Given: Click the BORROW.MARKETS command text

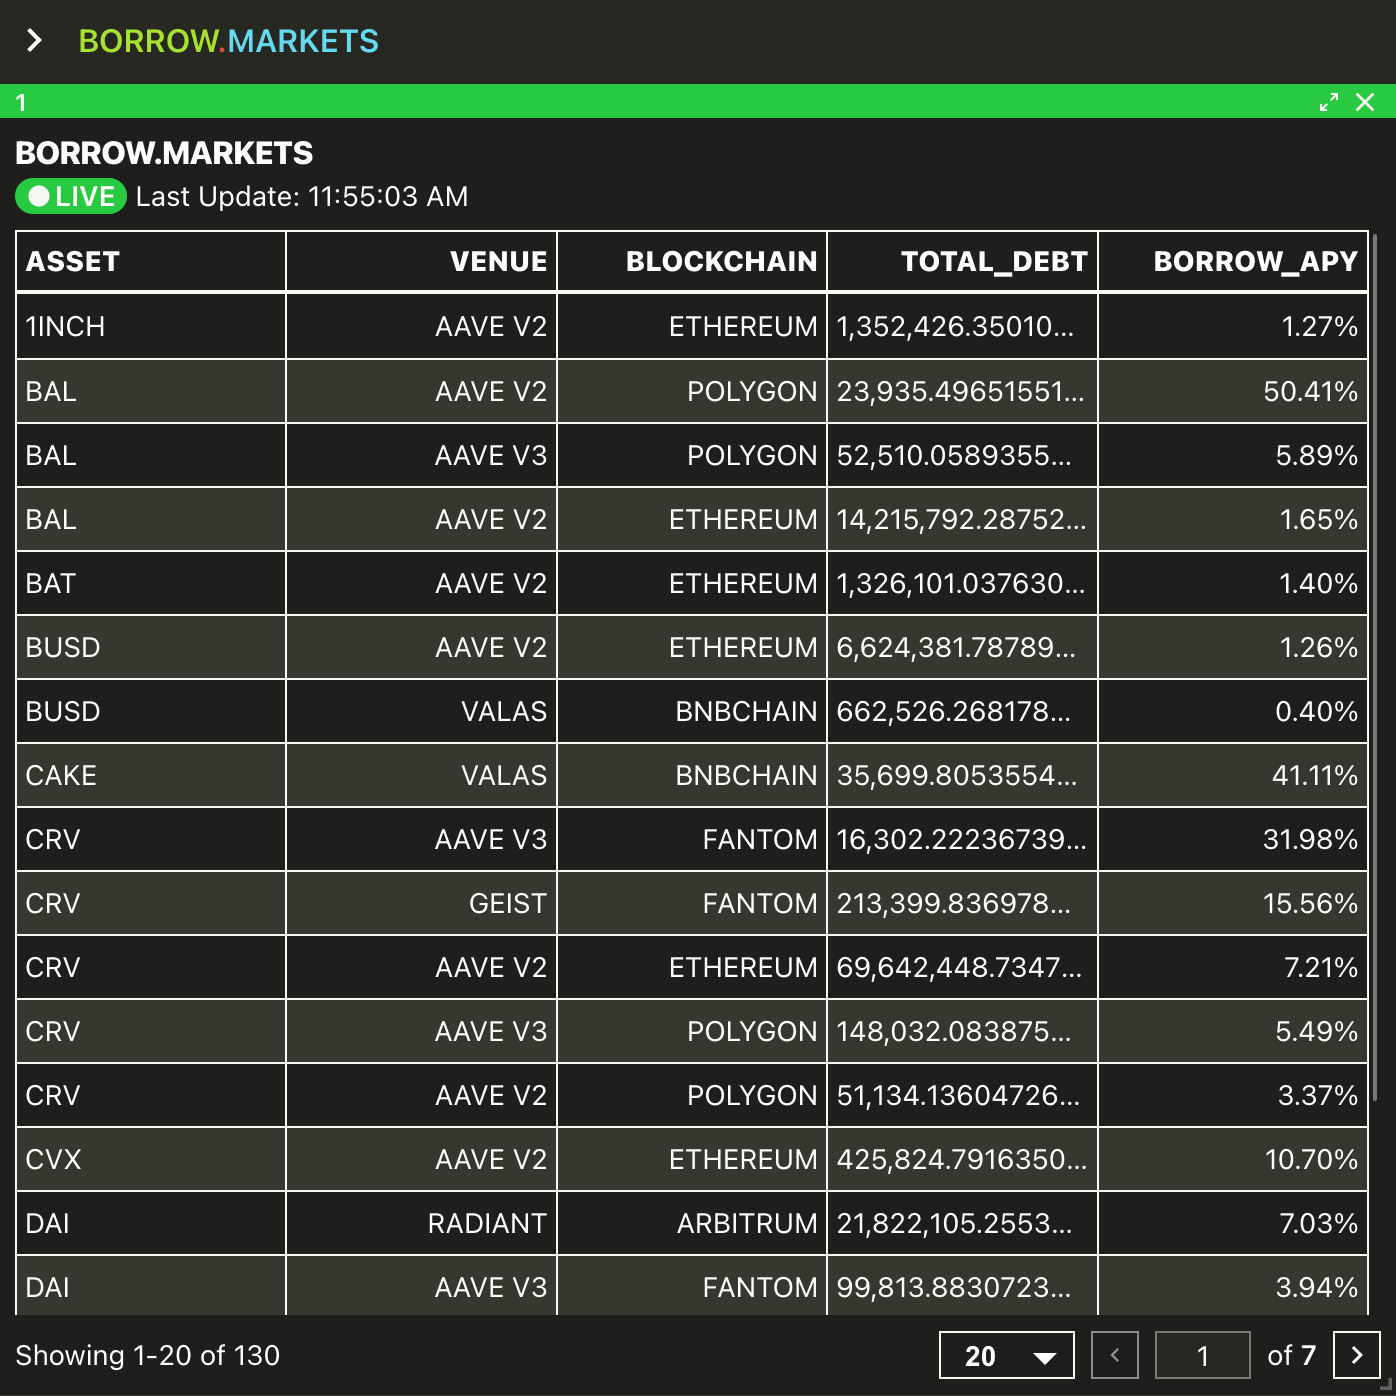Looking at the screenshot, I should coord(229,41).
